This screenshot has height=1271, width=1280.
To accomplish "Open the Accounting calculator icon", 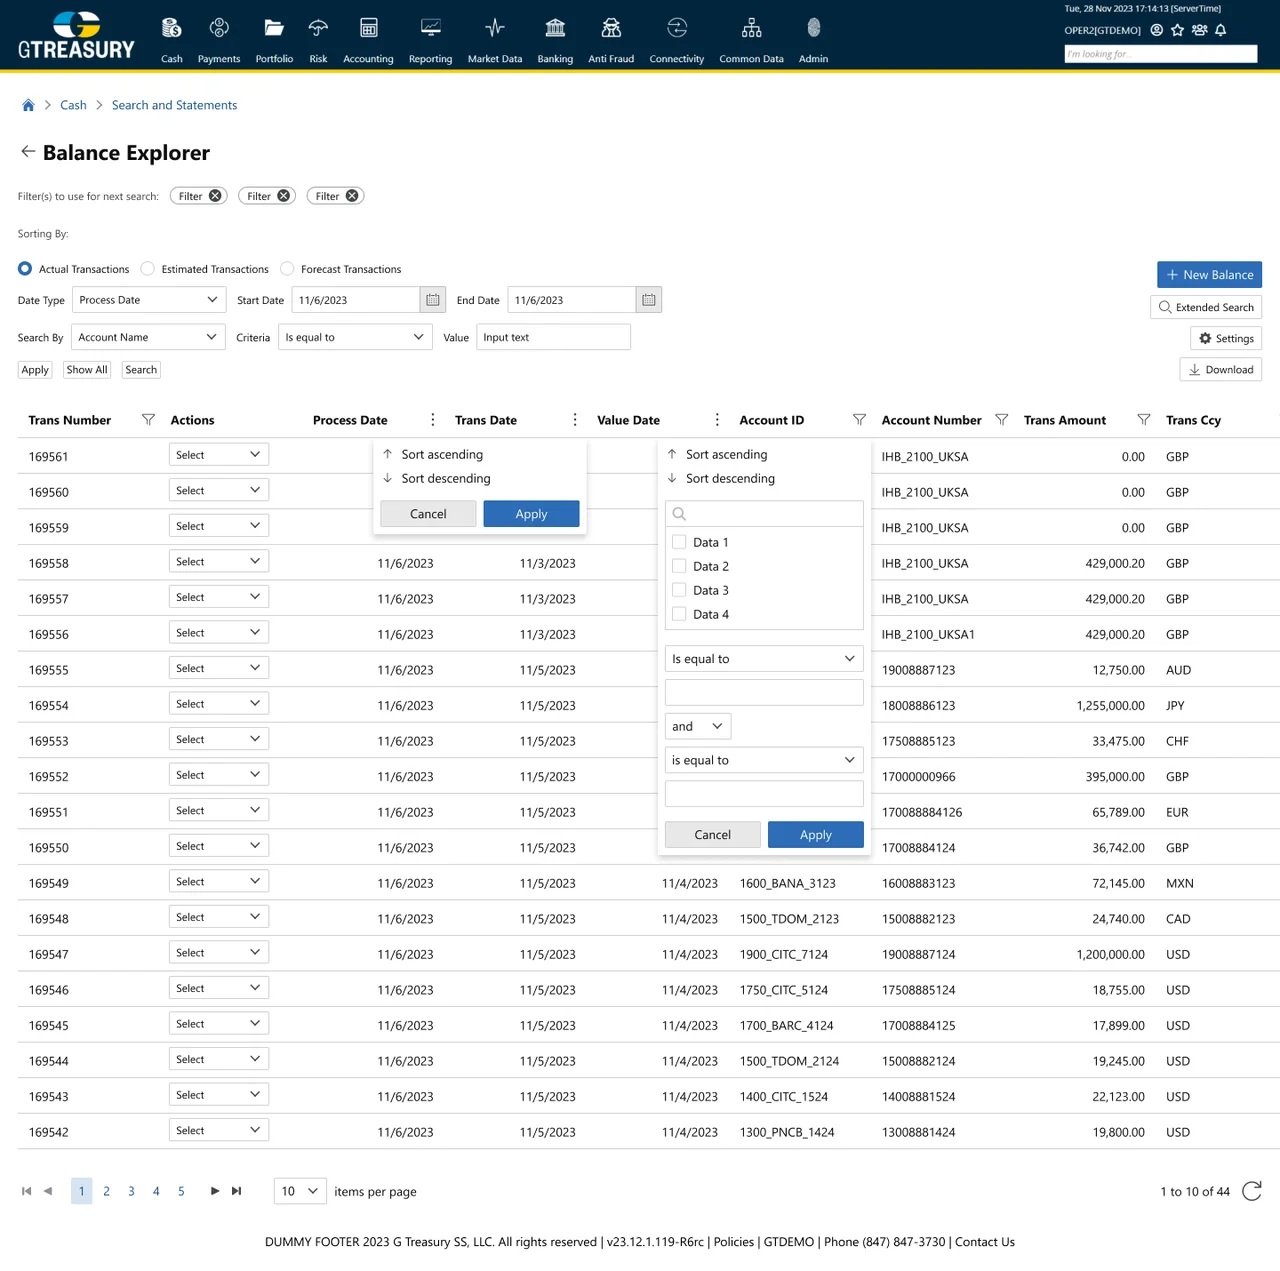I will pos(368,28).
